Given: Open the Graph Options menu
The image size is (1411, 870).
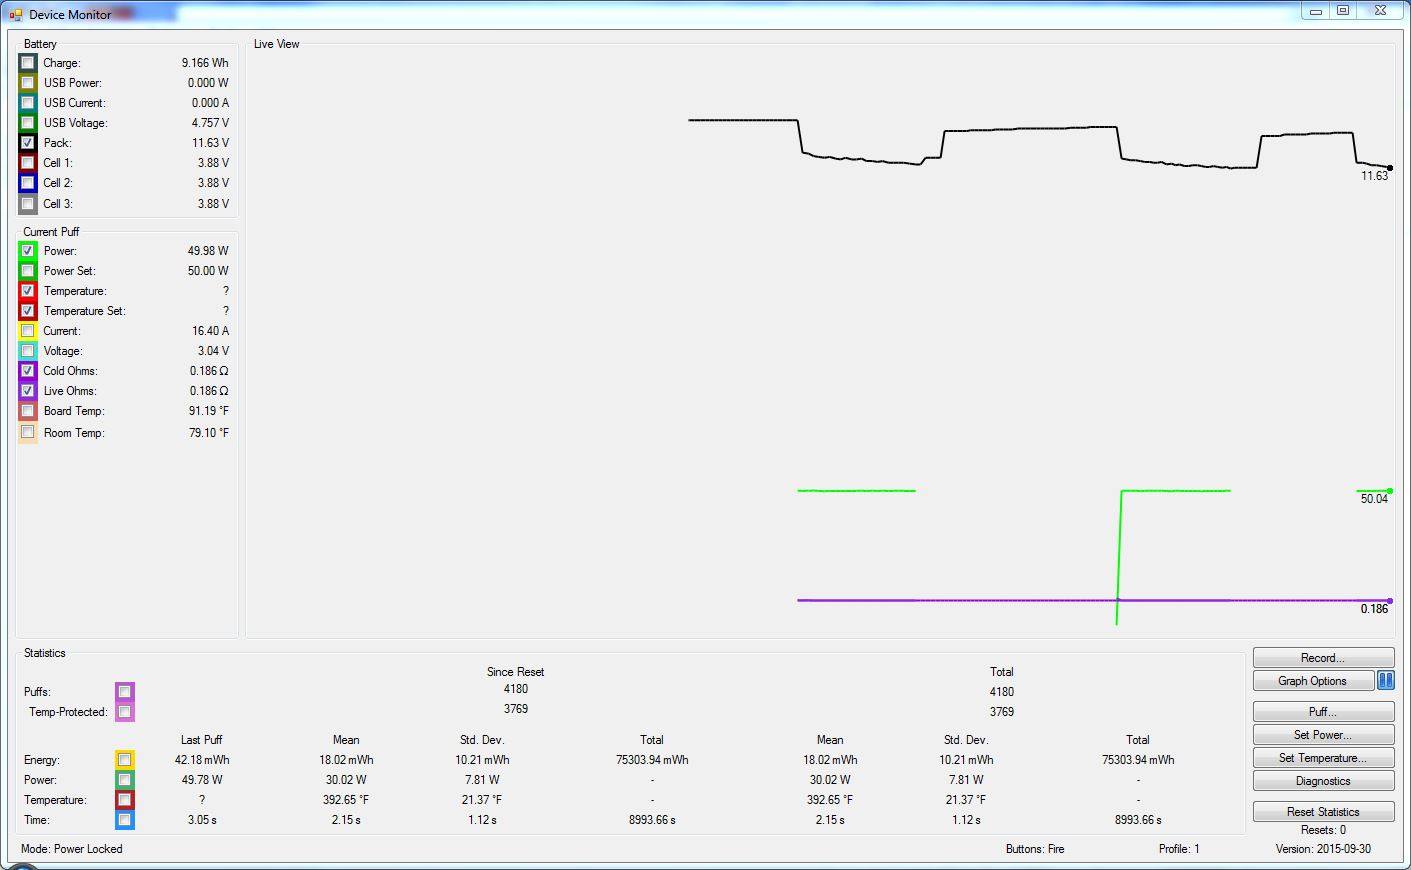Looking at the screenshot, I should (1312, 681).
